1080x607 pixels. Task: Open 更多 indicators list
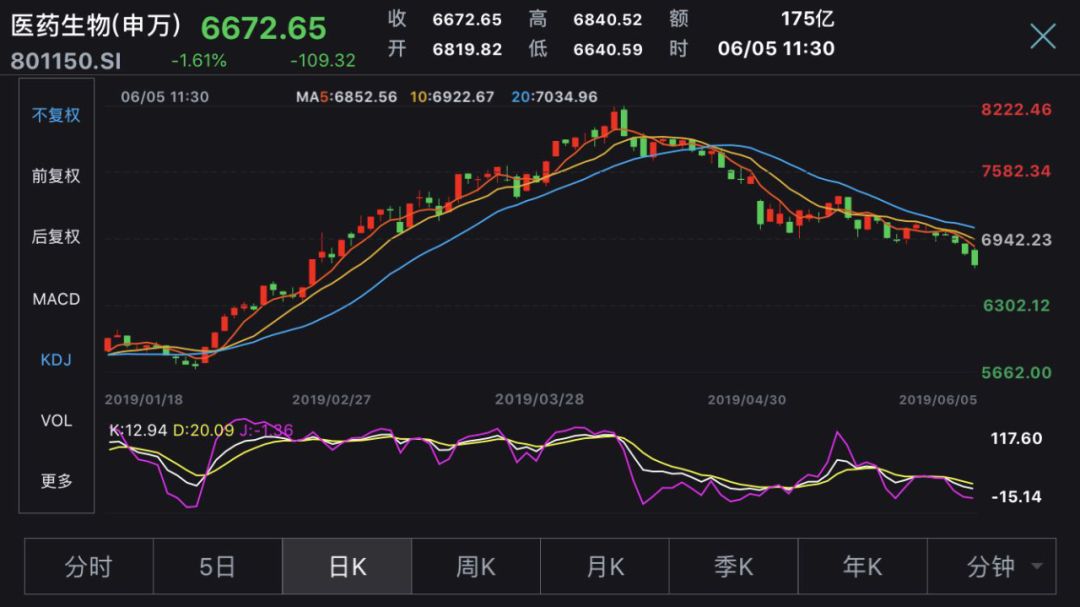click(x=56, y=481)
